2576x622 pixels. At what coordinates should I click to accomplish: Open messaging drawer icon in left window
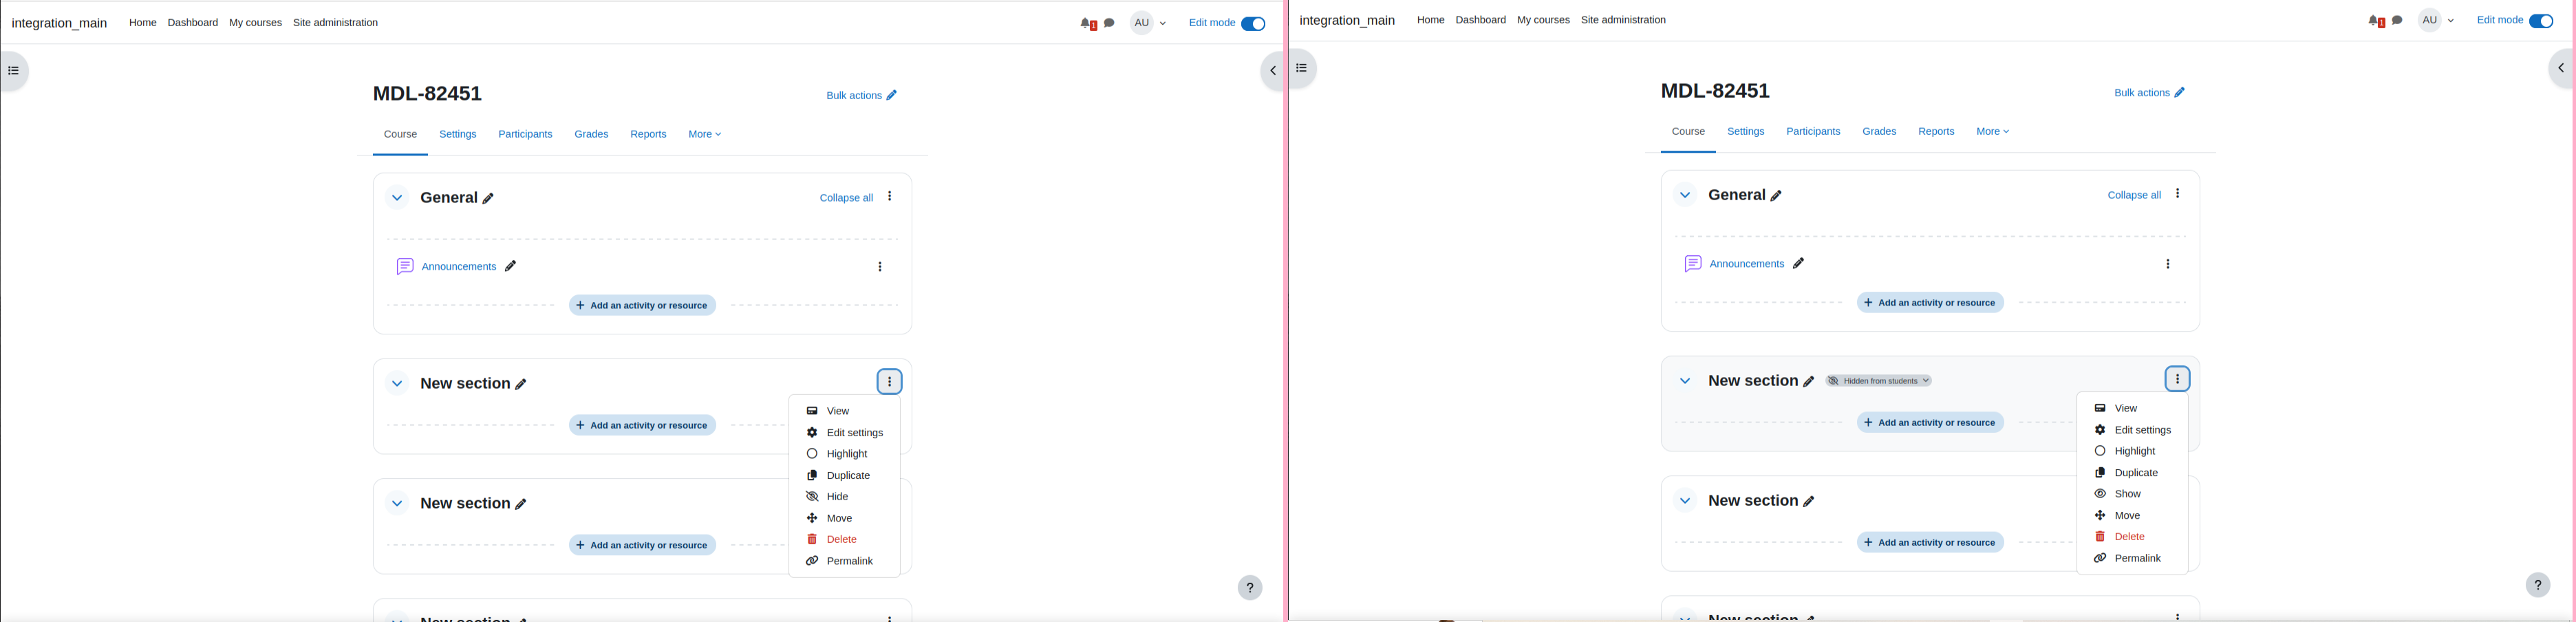point(1110,23)
